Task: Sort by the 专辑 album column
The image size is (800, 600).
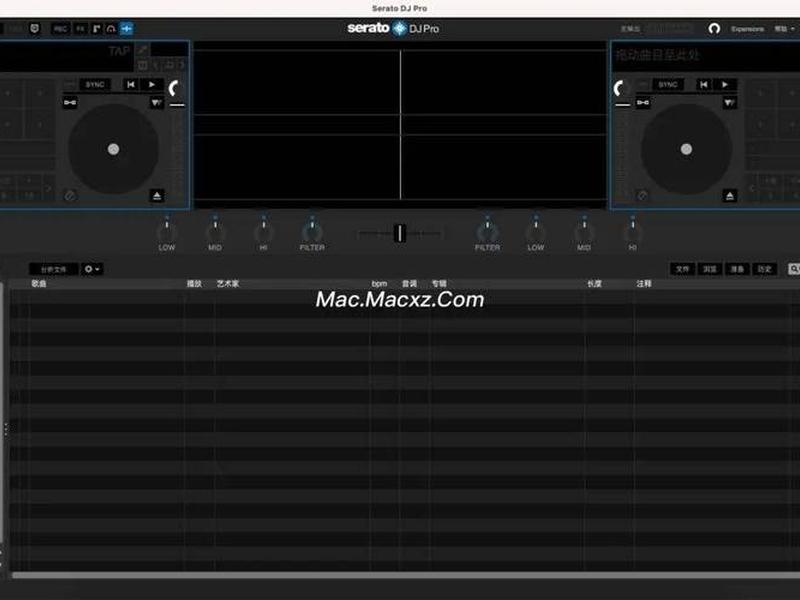Action: click(439, 284)
